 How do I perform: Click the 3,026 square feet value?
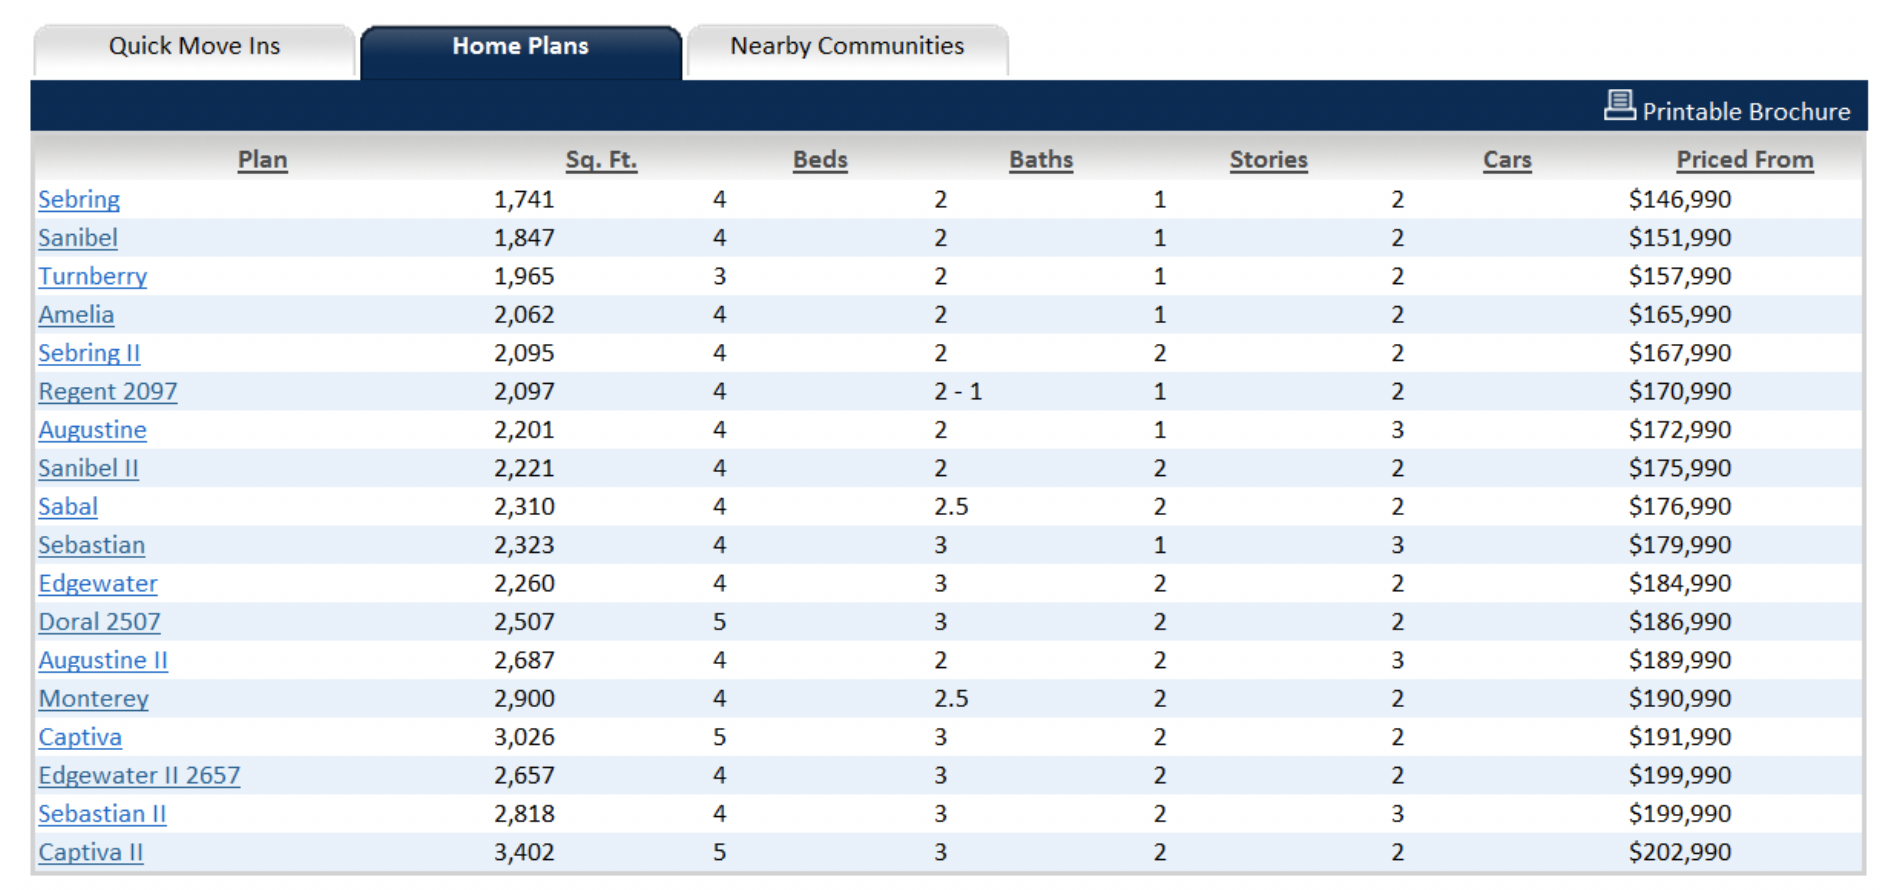pos(524,737)
